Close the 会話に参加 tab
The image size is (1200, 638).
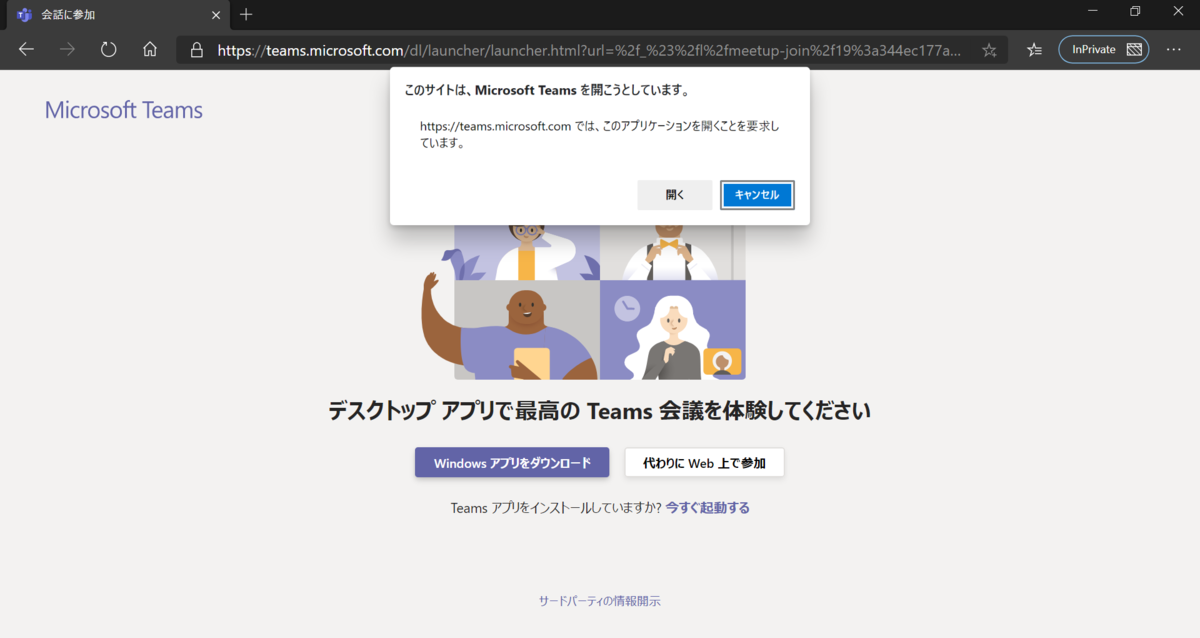coord(216,15)
